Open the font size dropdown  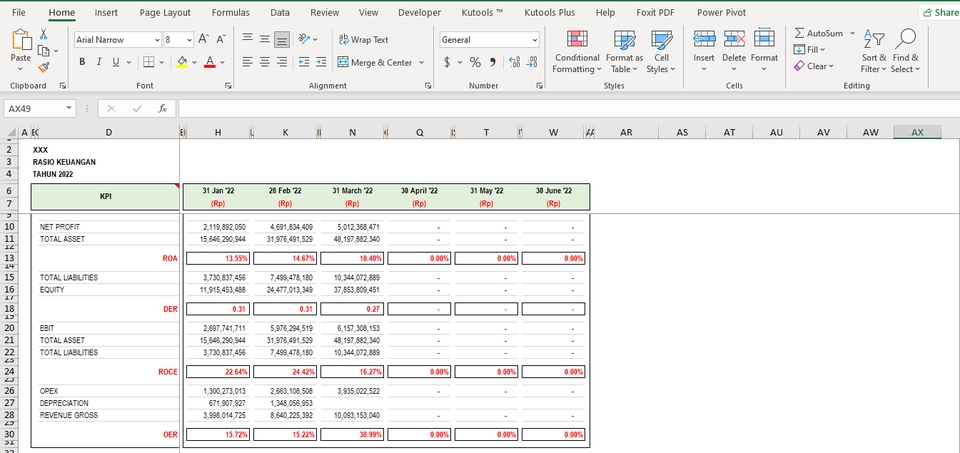(x=189, y=40)
